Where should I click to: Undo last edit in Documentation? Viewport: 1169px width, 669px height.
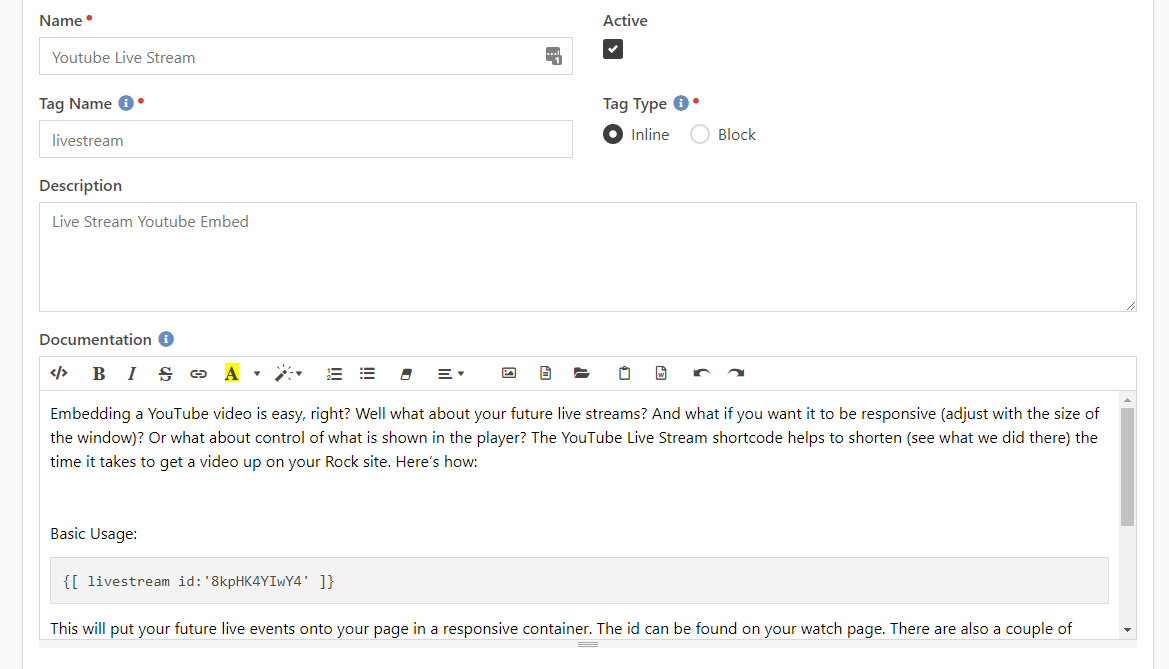(x=701, y=373)
